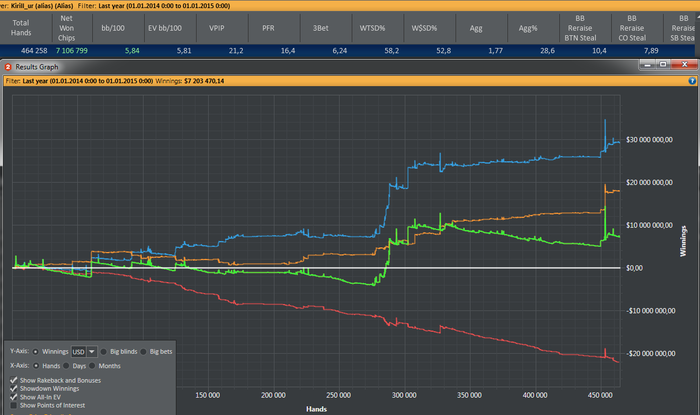This screenshot has height=415, width=700.
Task: Toggle Show All-In EV checkbox
Action: pyautogui.click(x=13, y=397)
